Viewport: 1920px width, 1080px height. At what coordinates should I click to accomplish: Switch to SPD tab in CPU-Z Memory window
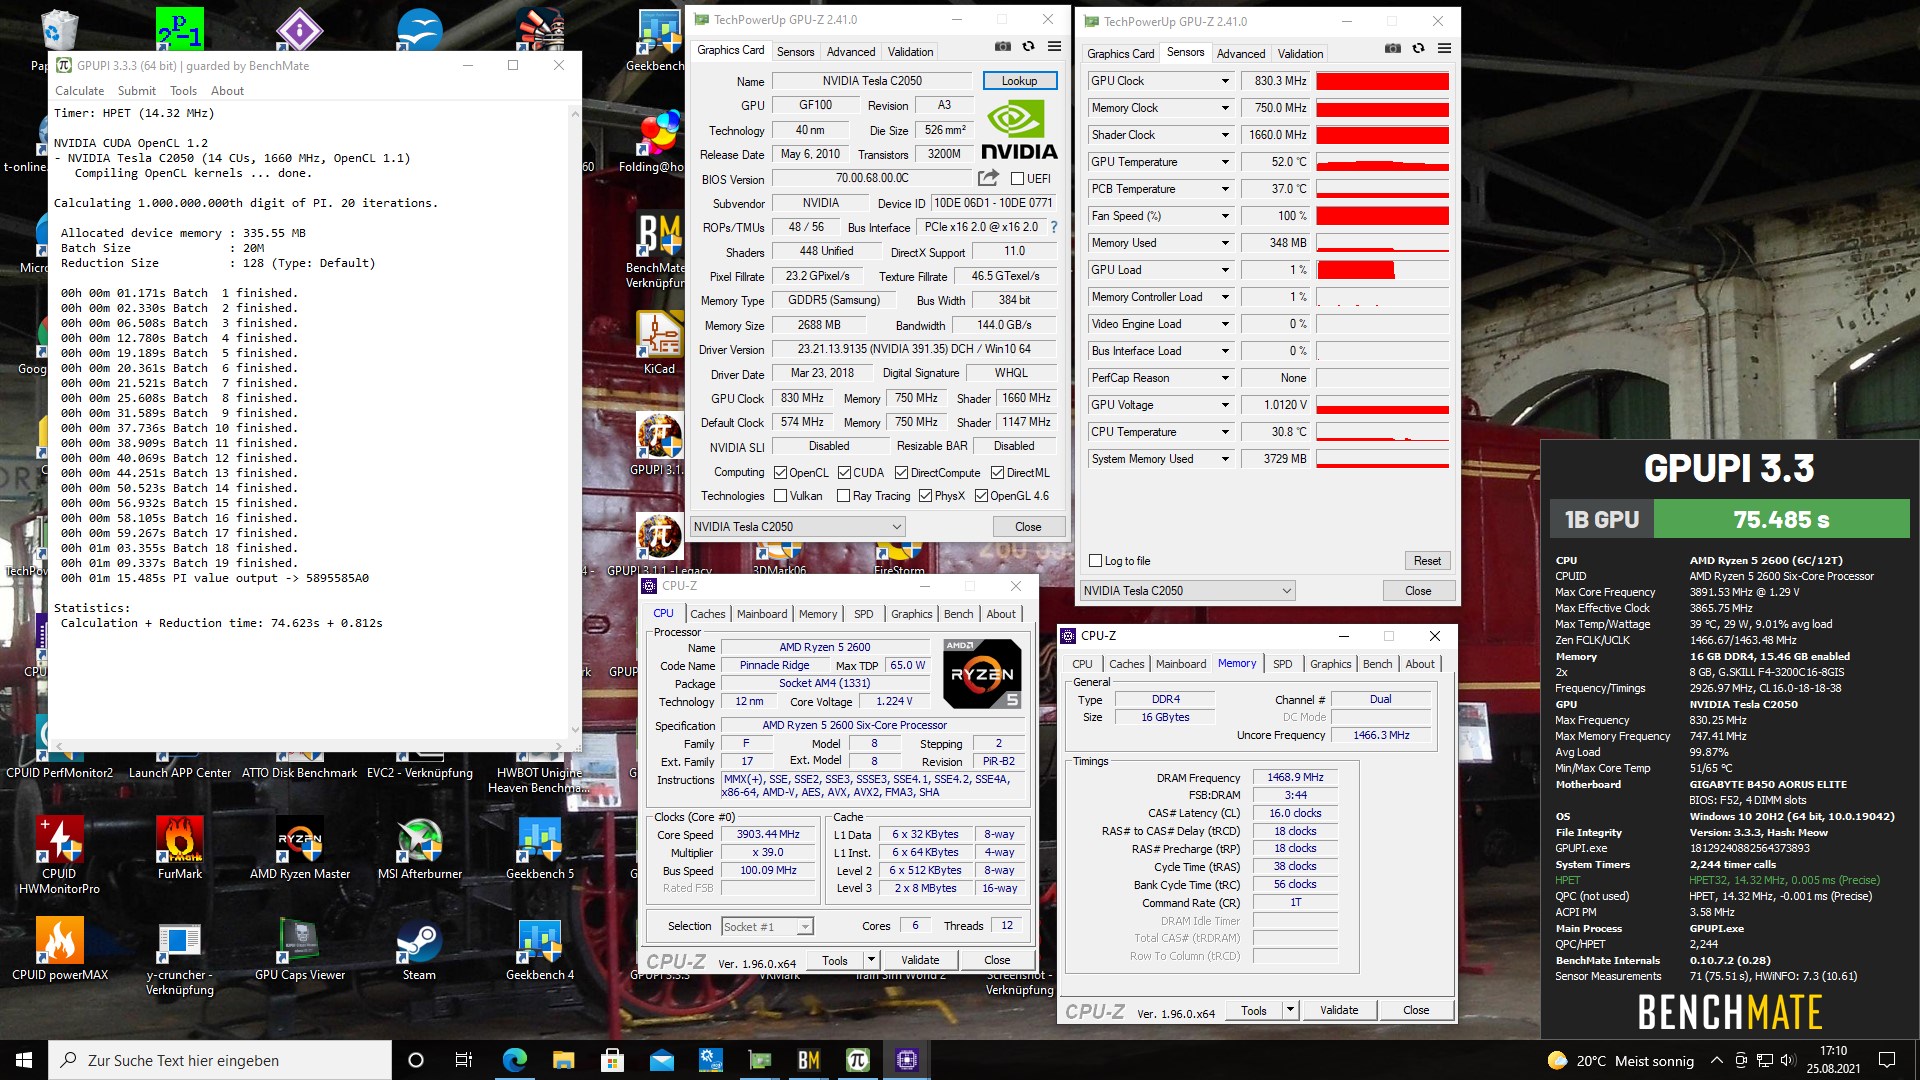(1282, 664)
